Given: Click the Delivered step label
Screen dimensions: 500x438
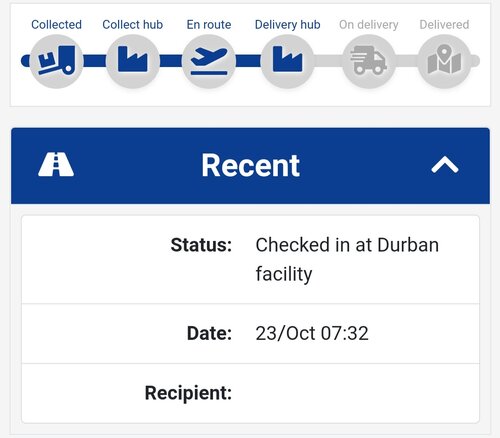Looking at the screenshot, I should (444, 24).
